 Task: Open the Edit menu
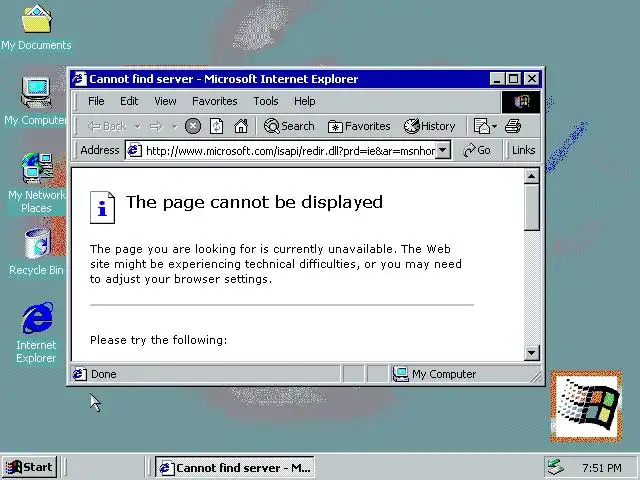pyautogui.click(x=129, y=101)
